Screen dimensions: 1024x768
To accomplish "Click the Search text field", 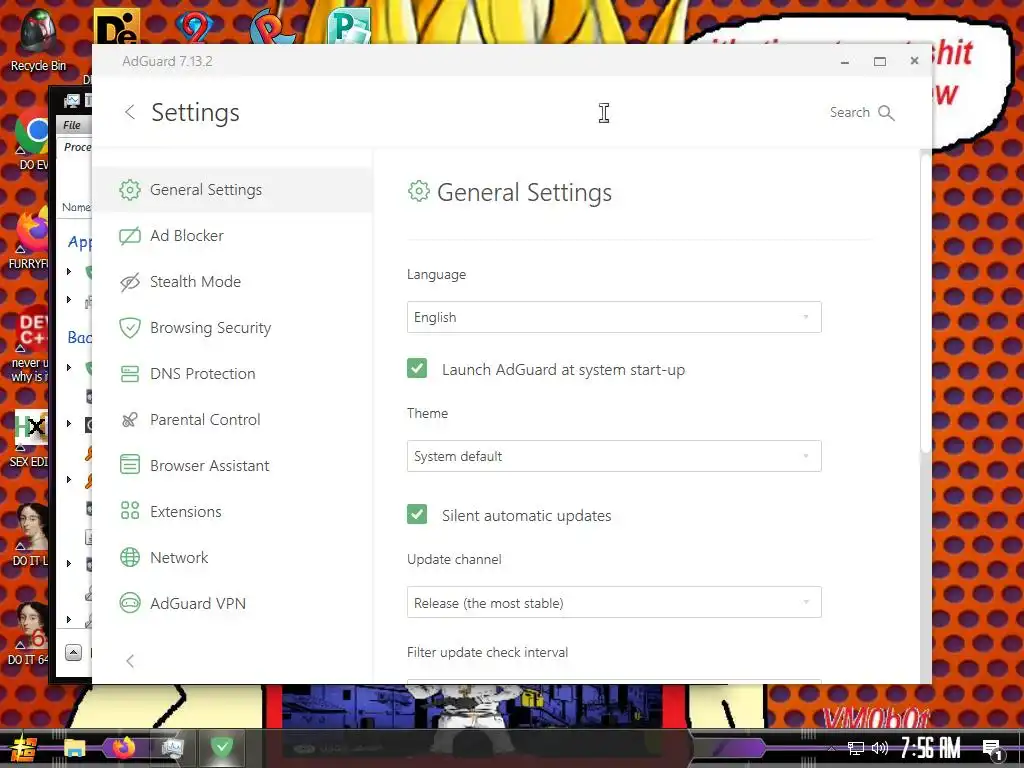I will coord(850,112).
